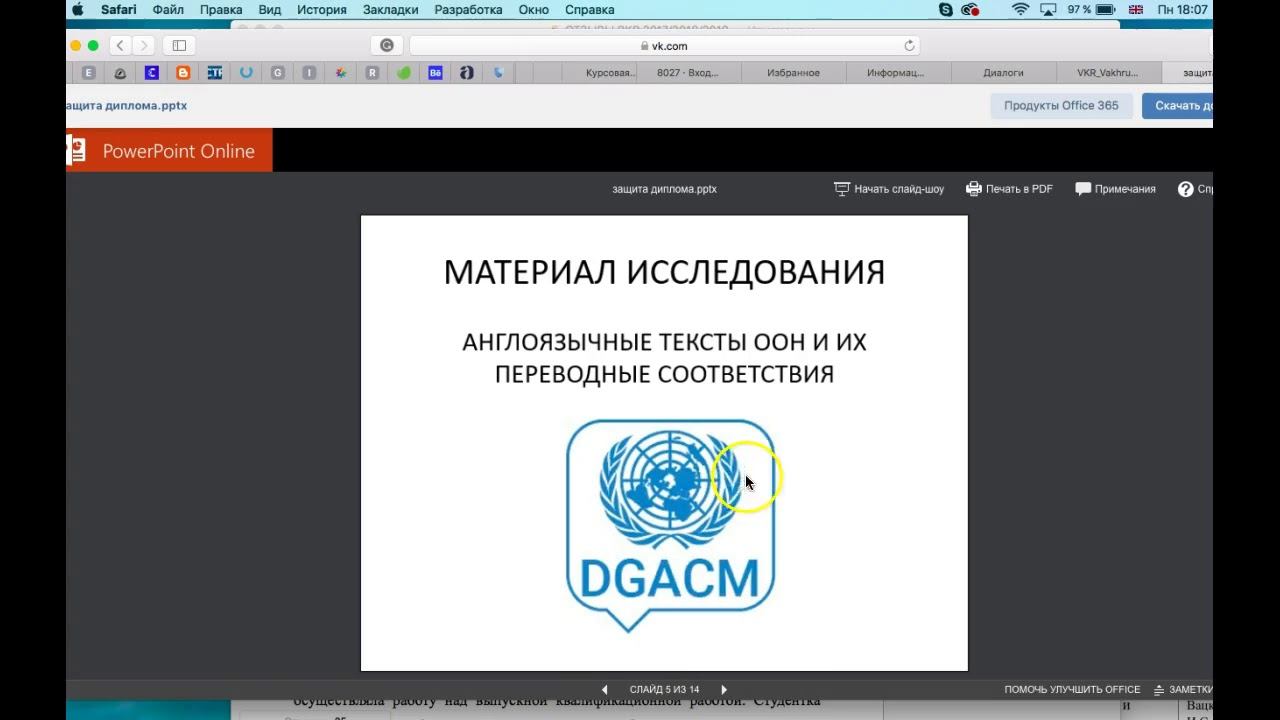This screenshot has width=1280, height=720.
Task: Click the Skype icon in the menu bar
Action: tap(946, 10)
